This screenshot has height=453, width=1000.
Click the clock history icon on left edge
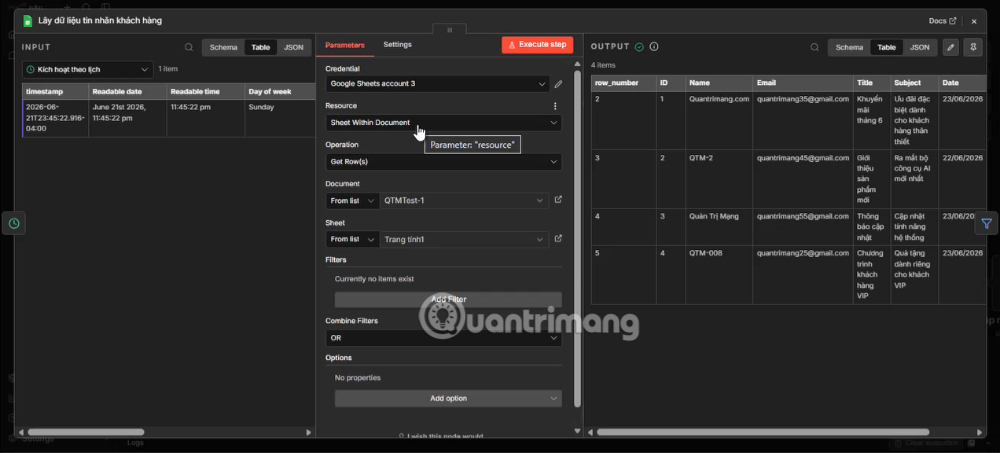point(14,223)
